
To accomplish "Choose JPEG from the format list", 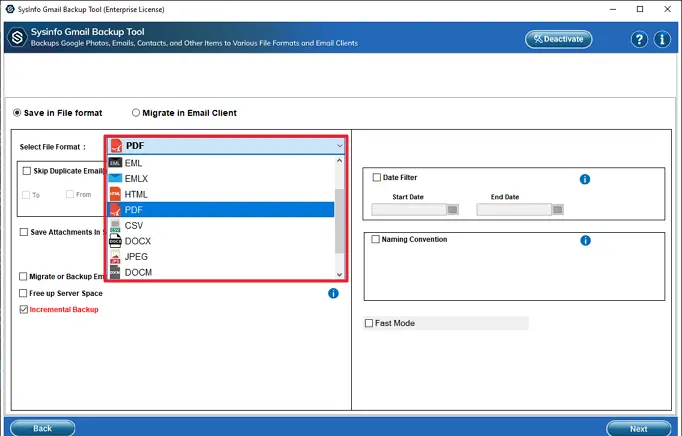I will (221, 257).
